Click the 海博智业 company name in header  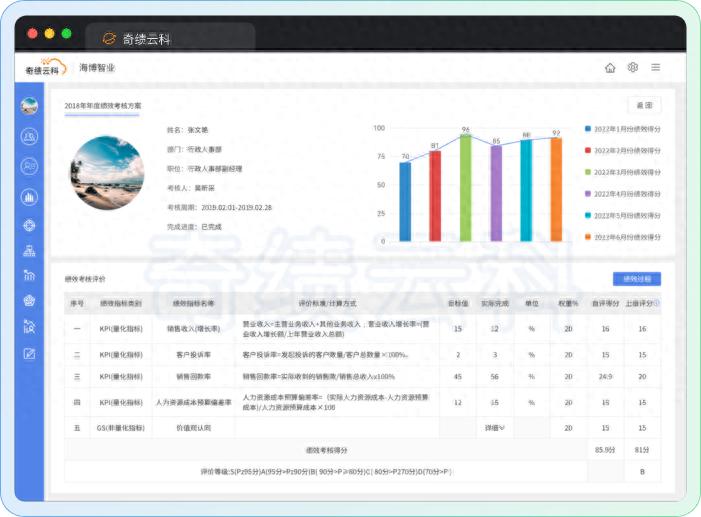tap(97, 68)
